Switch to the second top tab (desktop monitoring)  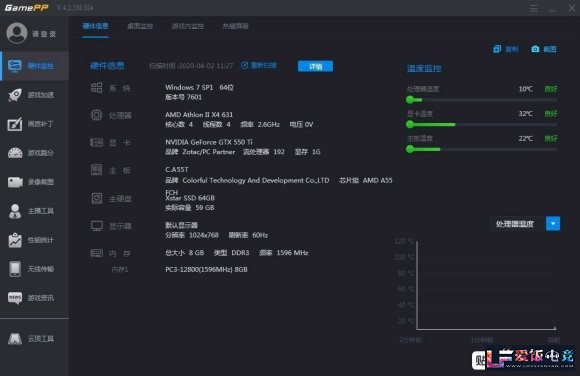pos(140,26)
